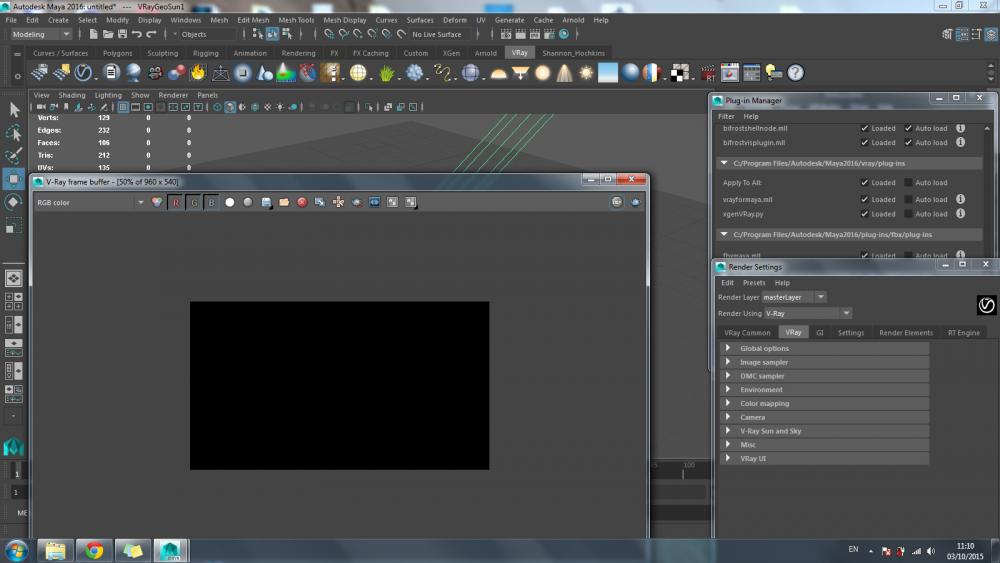Open the RGB color channel dropdown
The width and height of the screenshot is (1000, 563).
[x=90, y=202]
